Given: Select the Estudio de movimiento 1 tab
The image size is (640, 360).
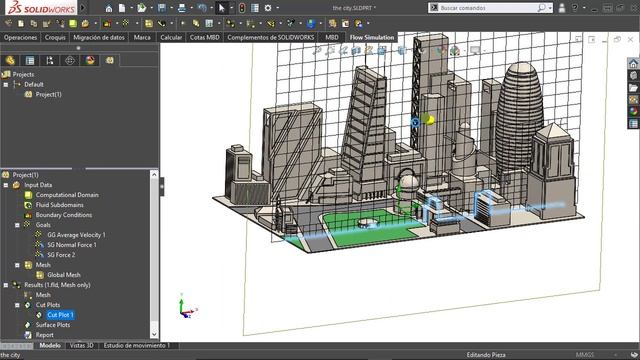Looking at the screenshot, I should tap(137, 346).
